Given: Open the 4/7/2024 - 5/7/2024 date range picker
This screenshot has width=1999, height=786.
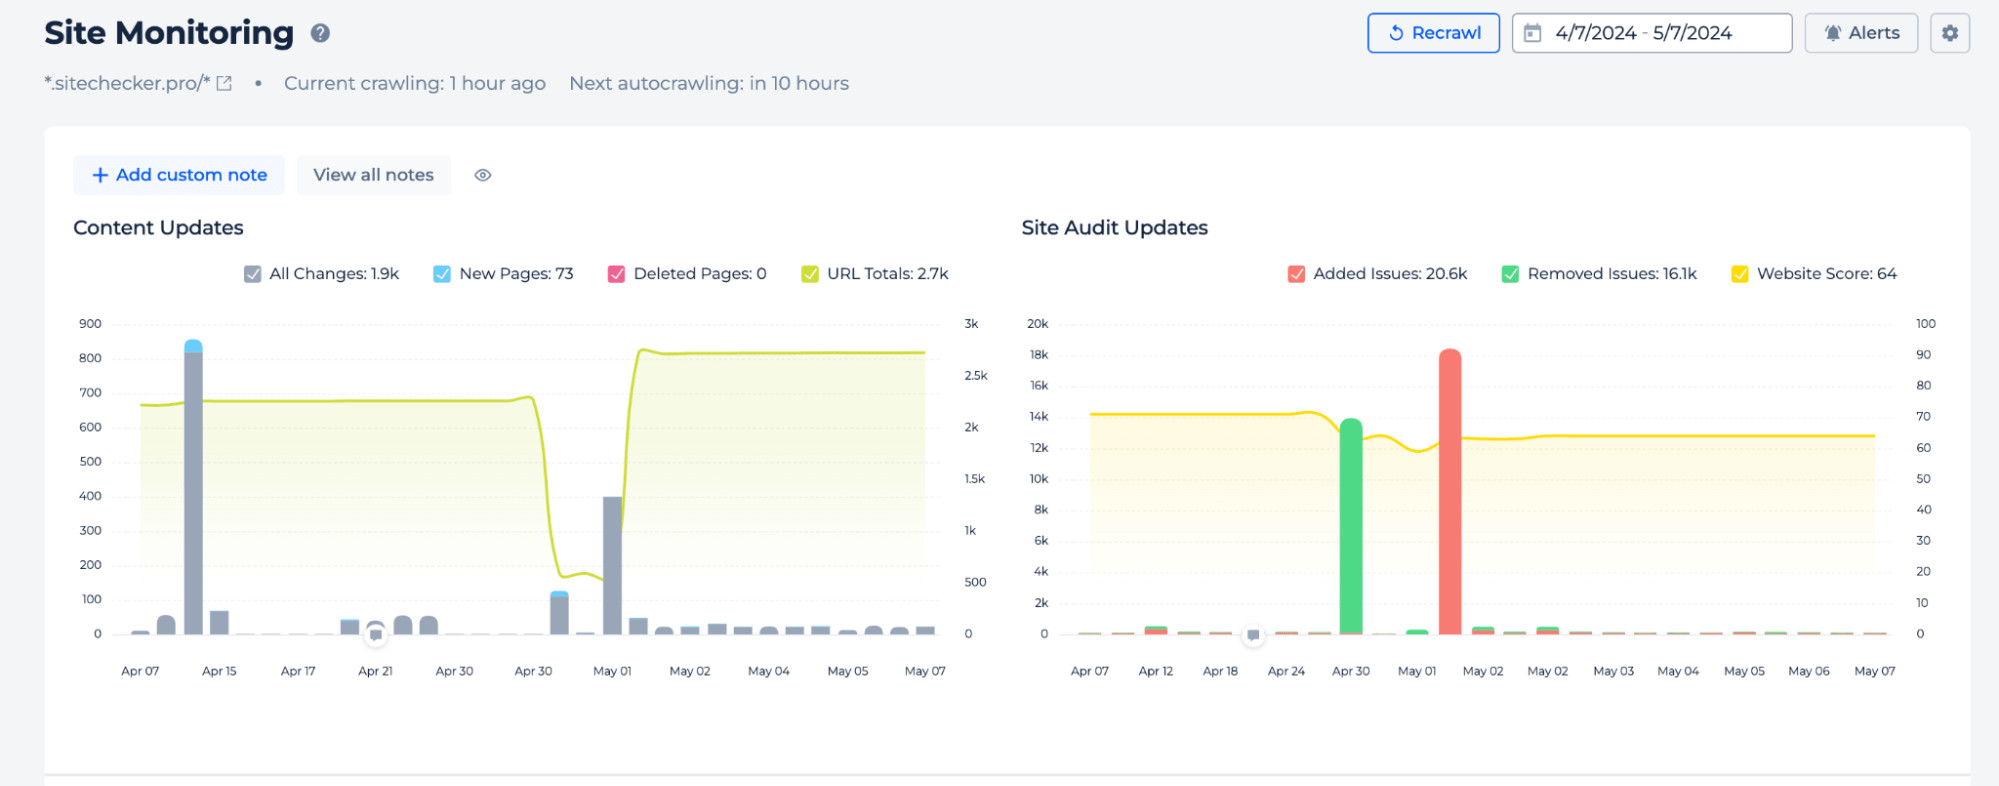Looking at the screenshot, I should 1652,33.
